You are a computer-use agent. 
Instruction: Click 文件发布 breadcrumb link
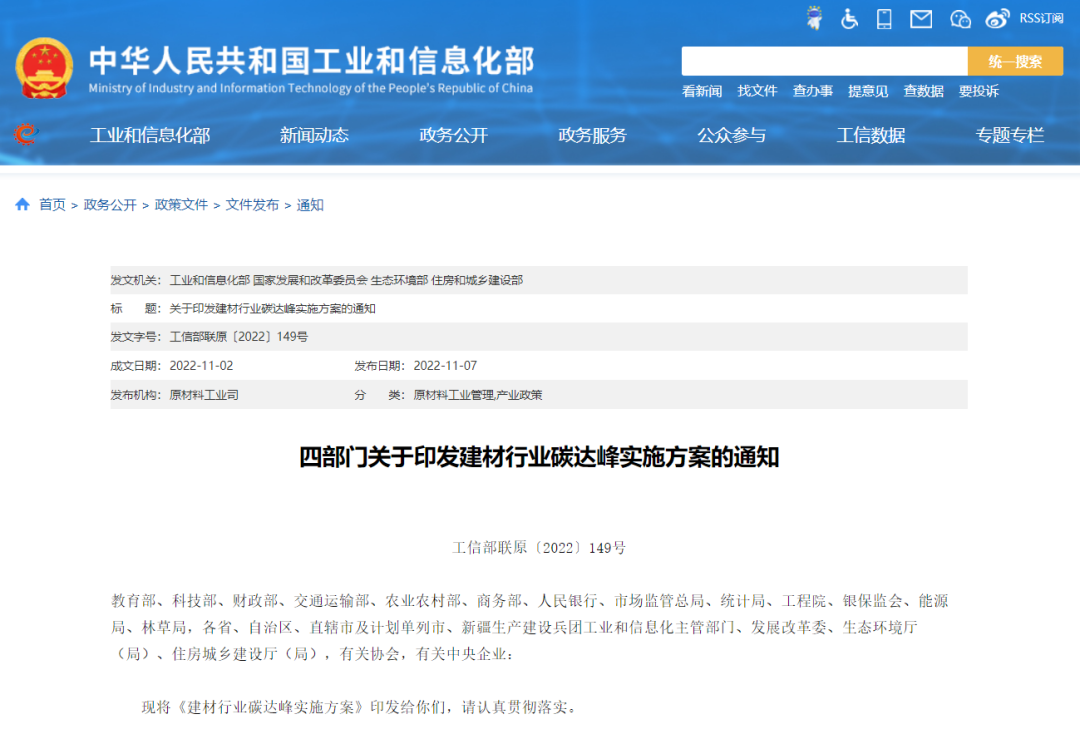[x=252, y=204]
